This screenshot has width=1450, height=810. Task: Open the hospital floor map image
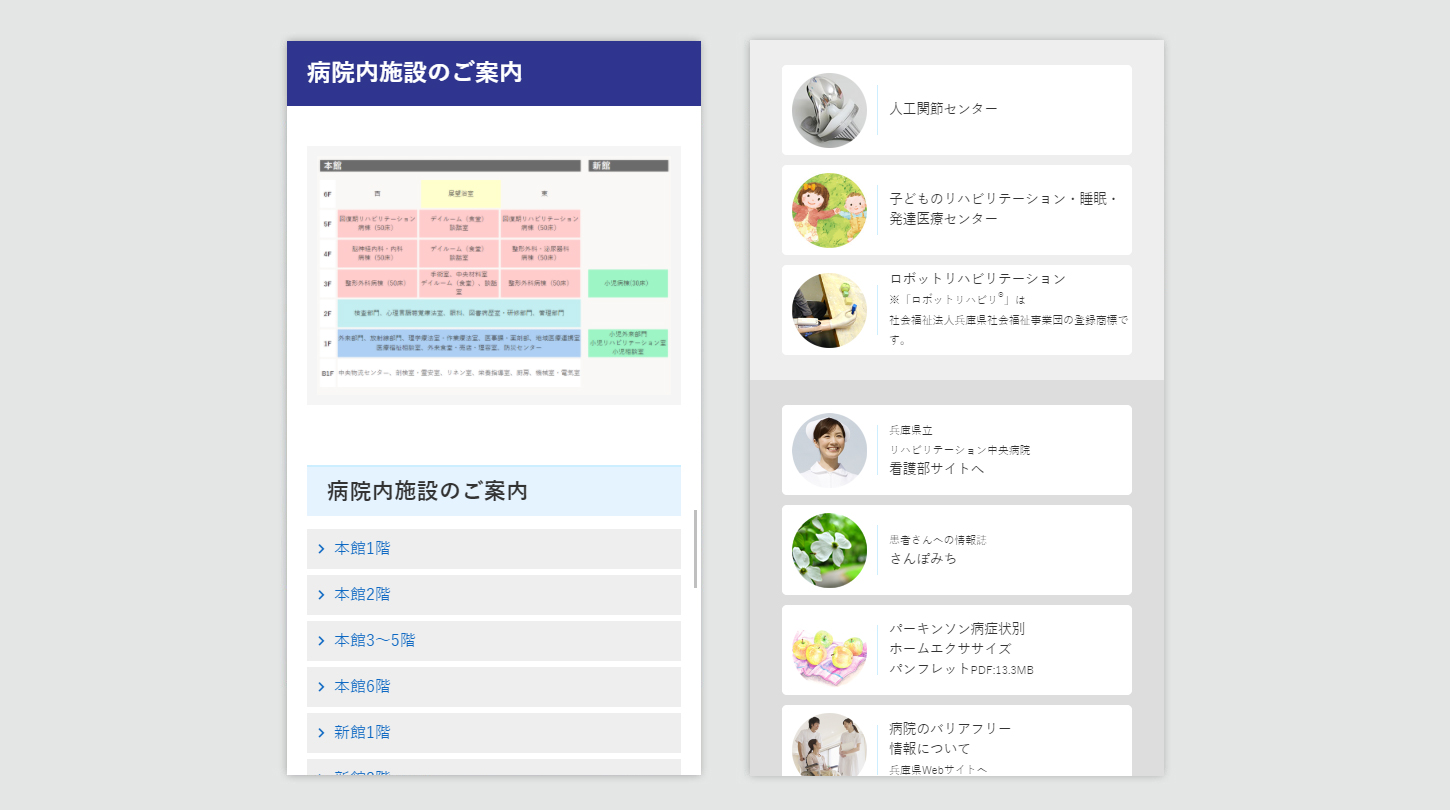pyautogui.click(x=494, y=275)
